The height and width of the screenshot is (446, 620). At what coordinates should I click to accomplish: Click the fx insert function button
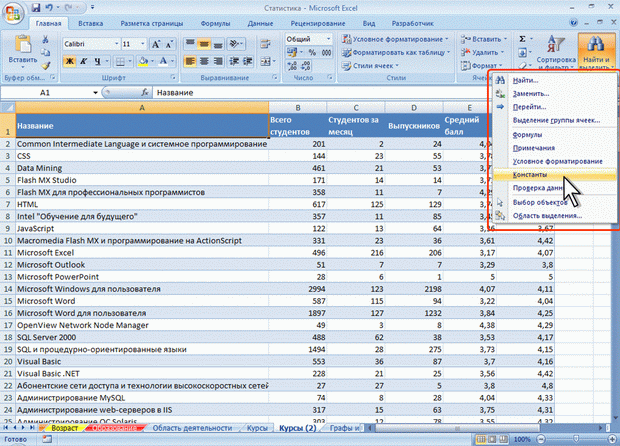tap(145, 93)
